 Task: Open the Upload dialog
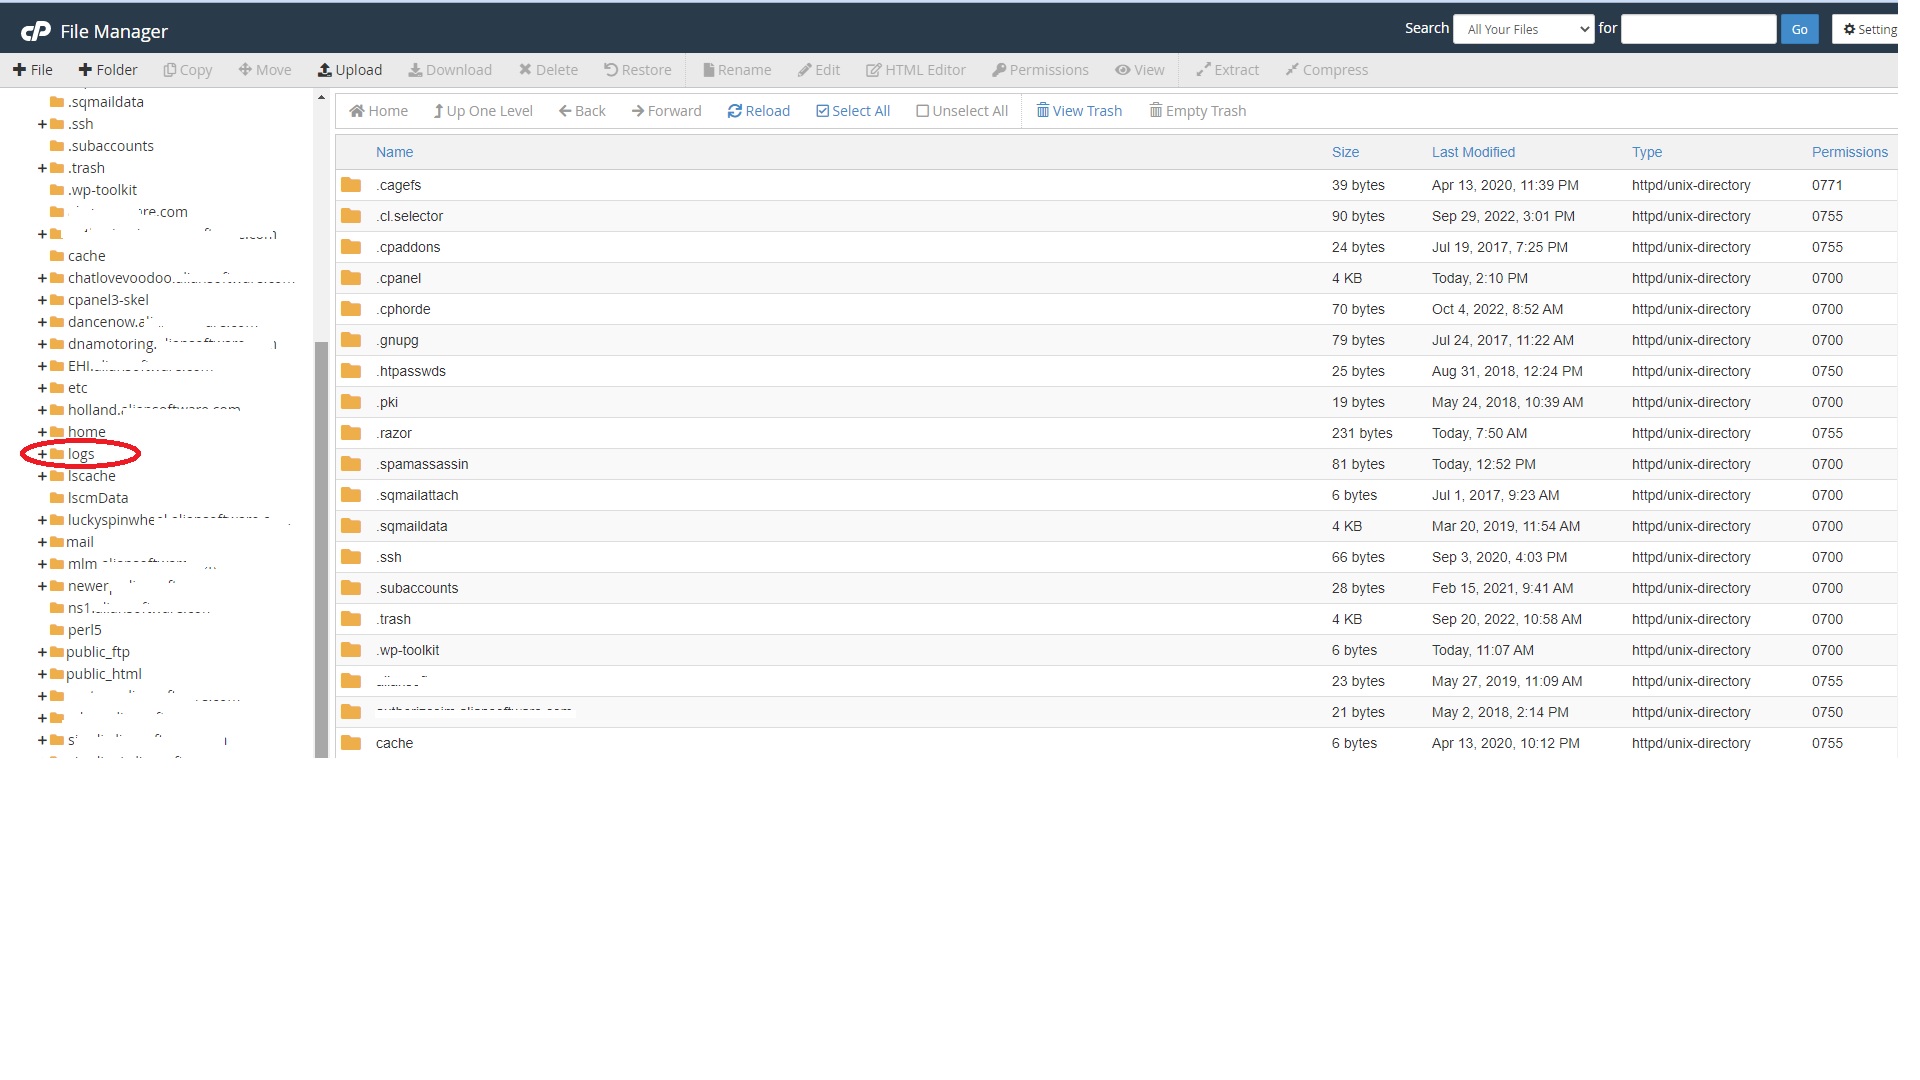[350, 70]
